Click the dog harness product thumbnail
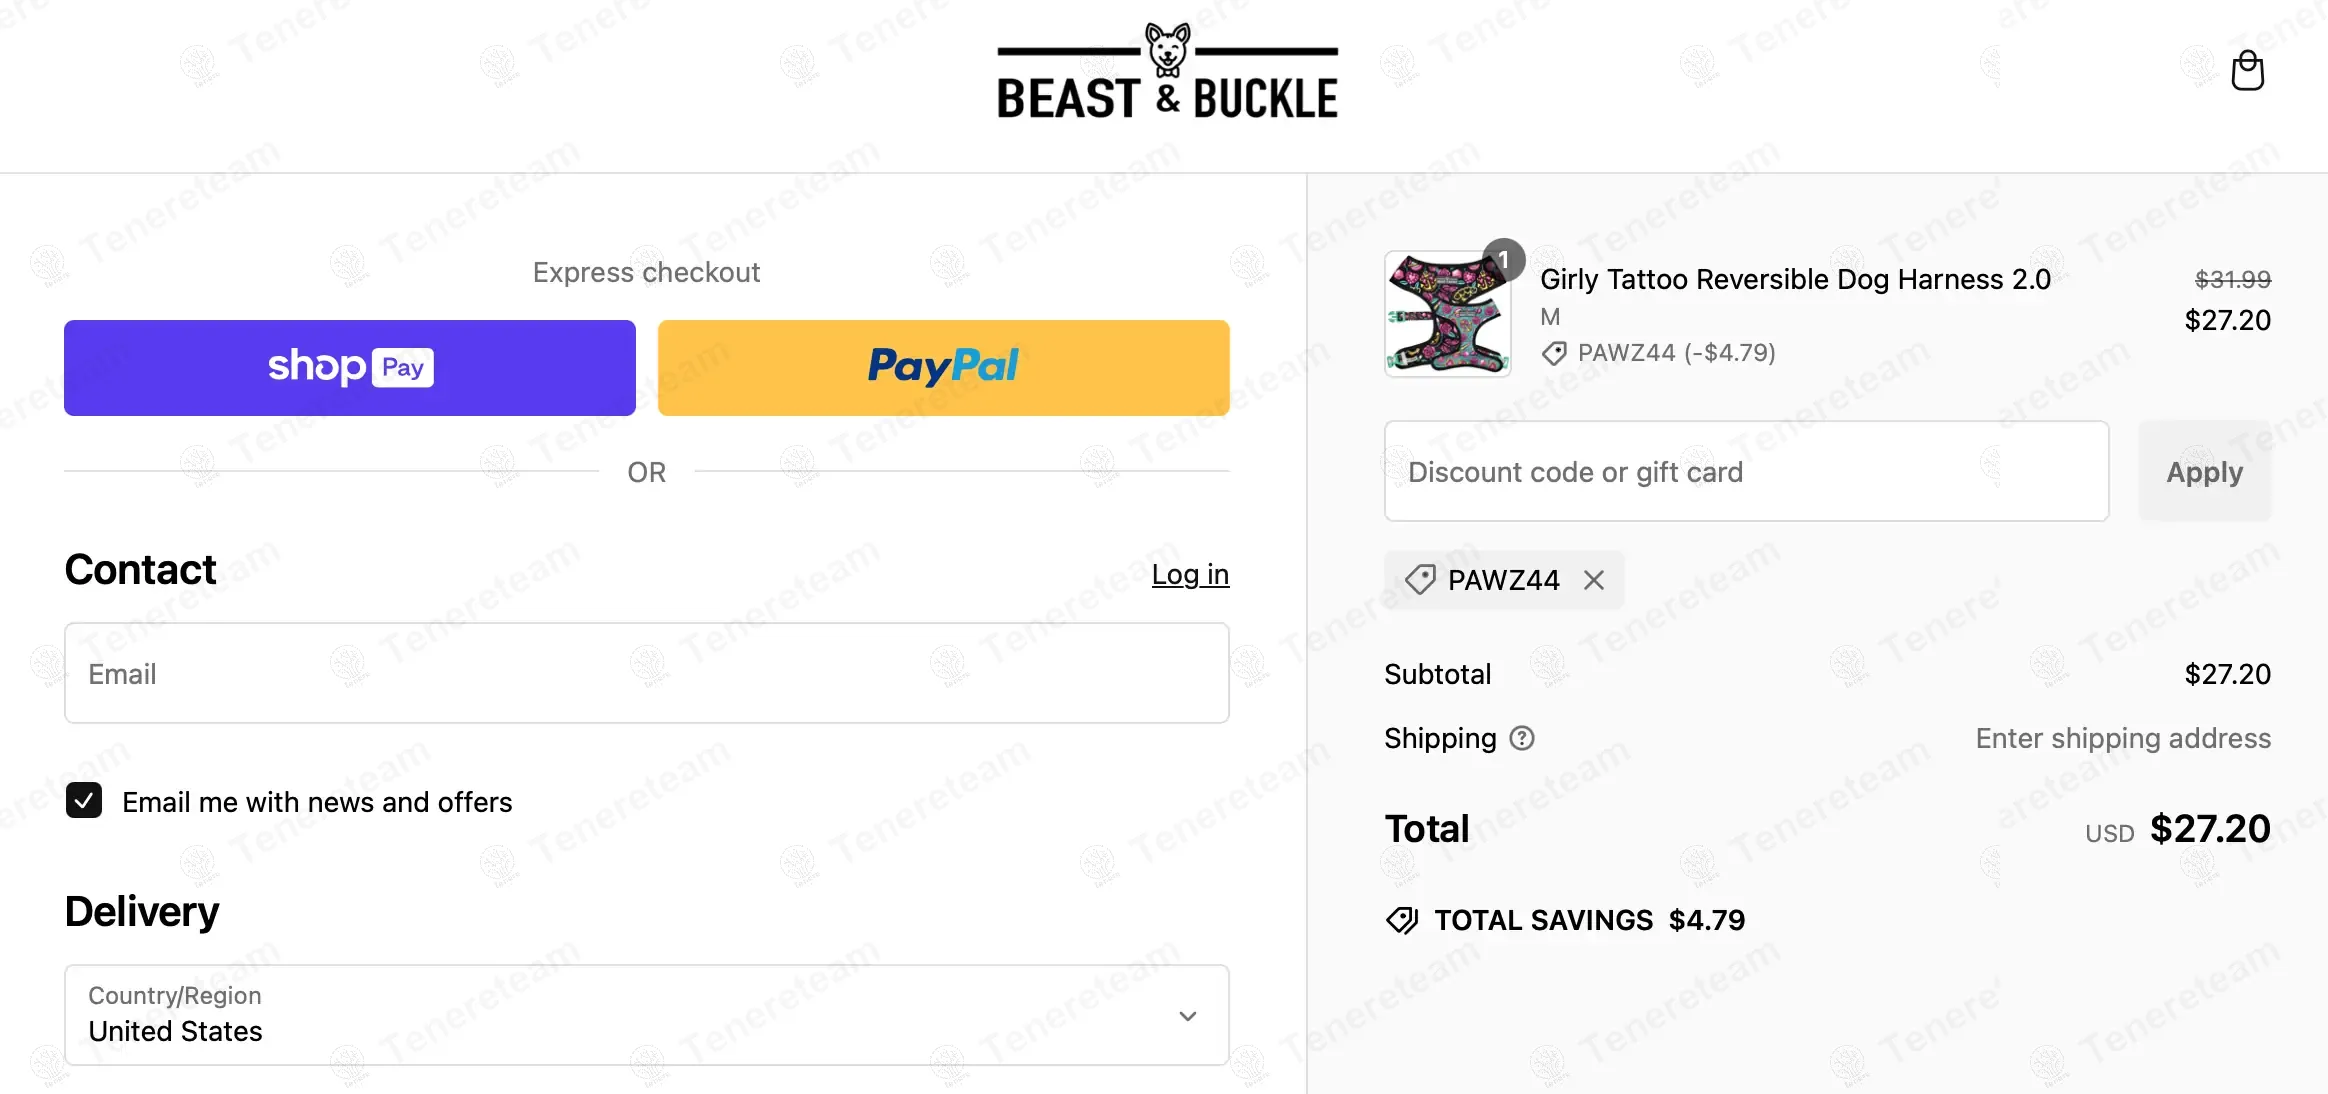Image resolution: width=2328 pixels, height=1094 pixels. point(1446,315)
